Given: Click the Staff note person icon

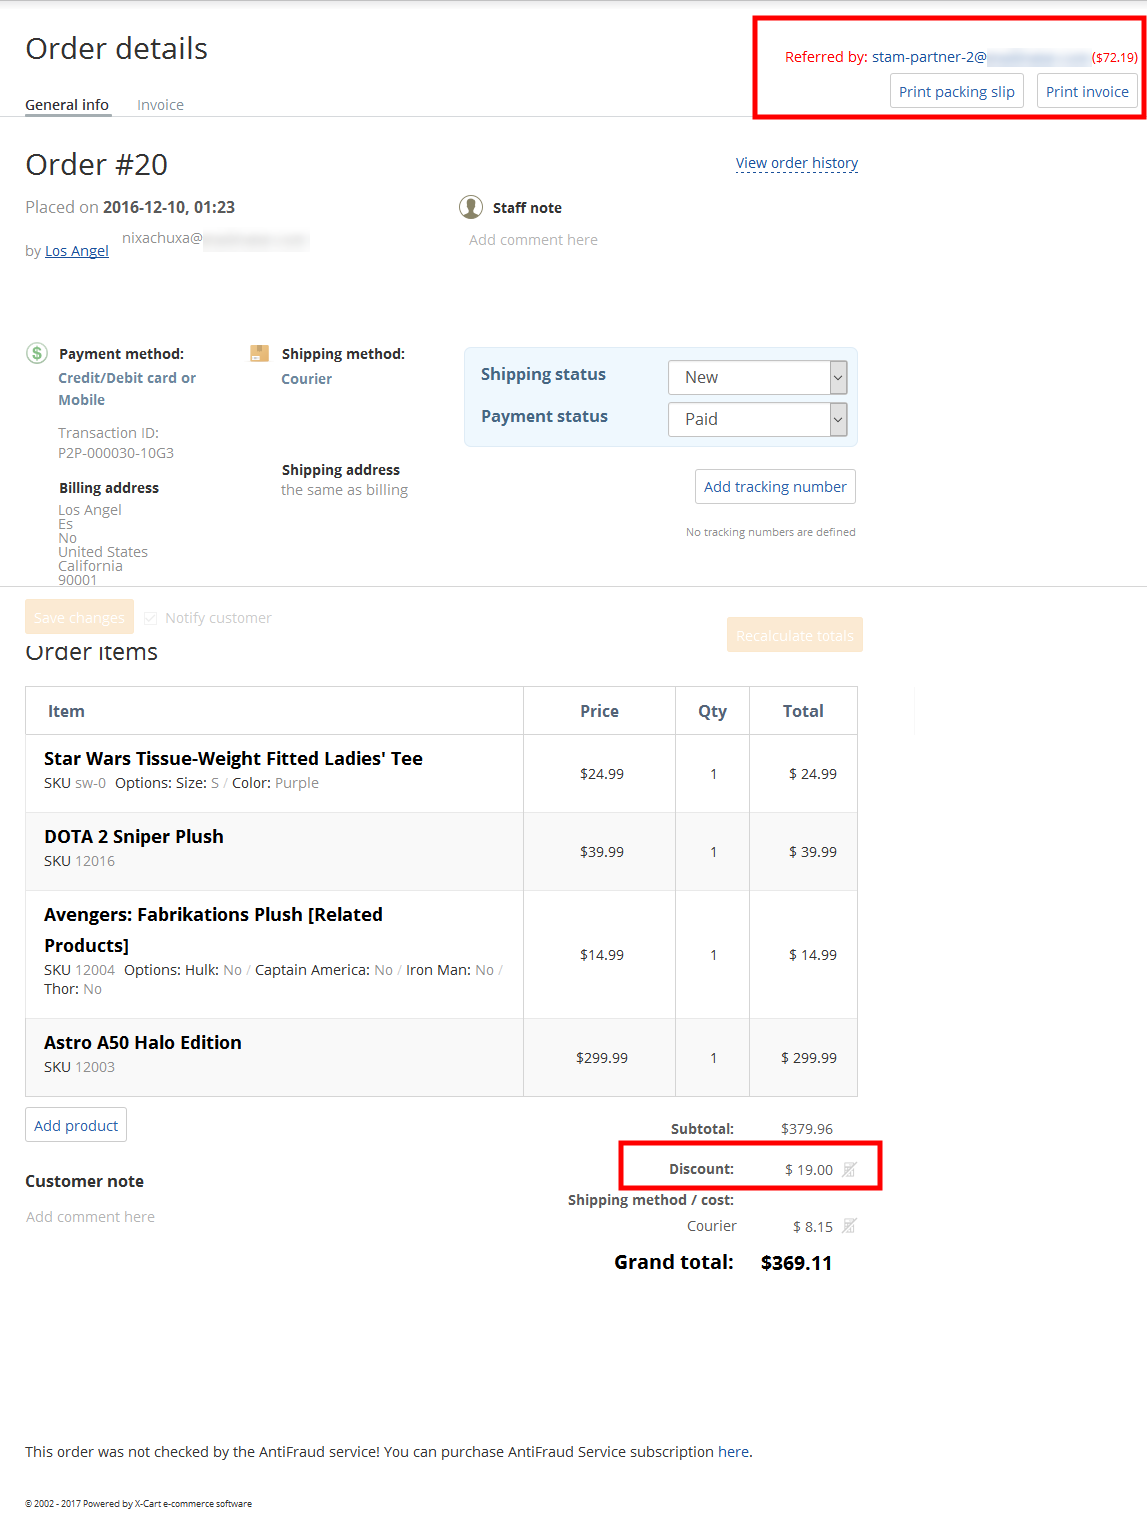Looking at the screenshot, I should 471,207.
